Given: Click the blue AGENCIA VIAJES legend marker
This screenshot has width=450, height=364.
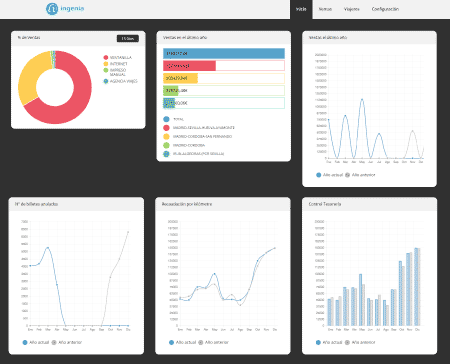Looking at the screenshot, I should point(106,81).
